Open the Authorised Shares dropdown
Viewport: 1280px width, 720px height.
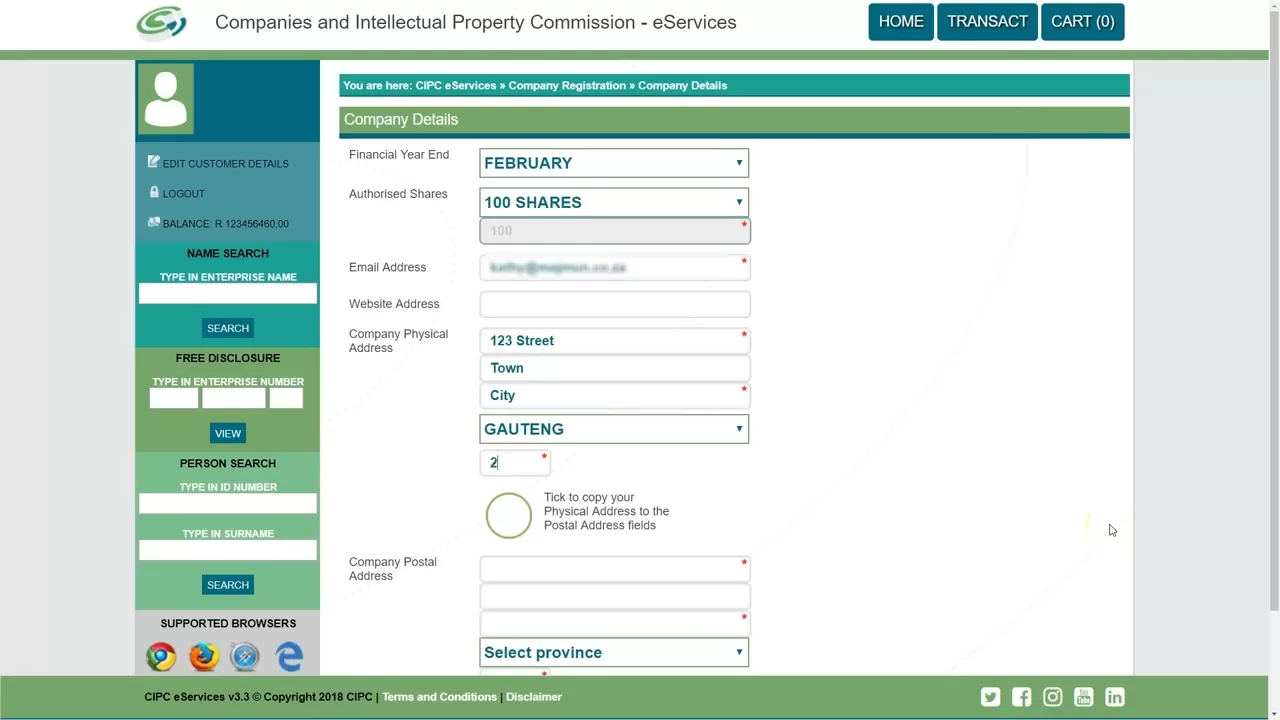(x=613, y=202)
